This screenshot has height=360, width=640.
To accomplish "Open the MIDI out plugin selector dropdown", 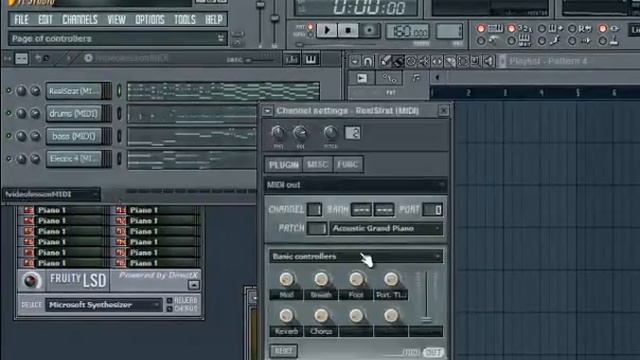I will 355,185.
